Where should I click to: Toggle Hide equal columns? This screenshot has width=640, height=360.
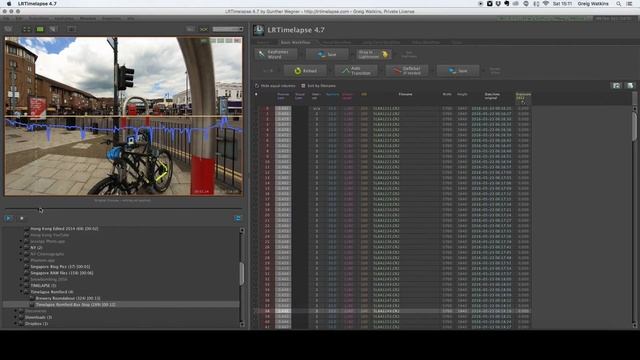point(275,86)
